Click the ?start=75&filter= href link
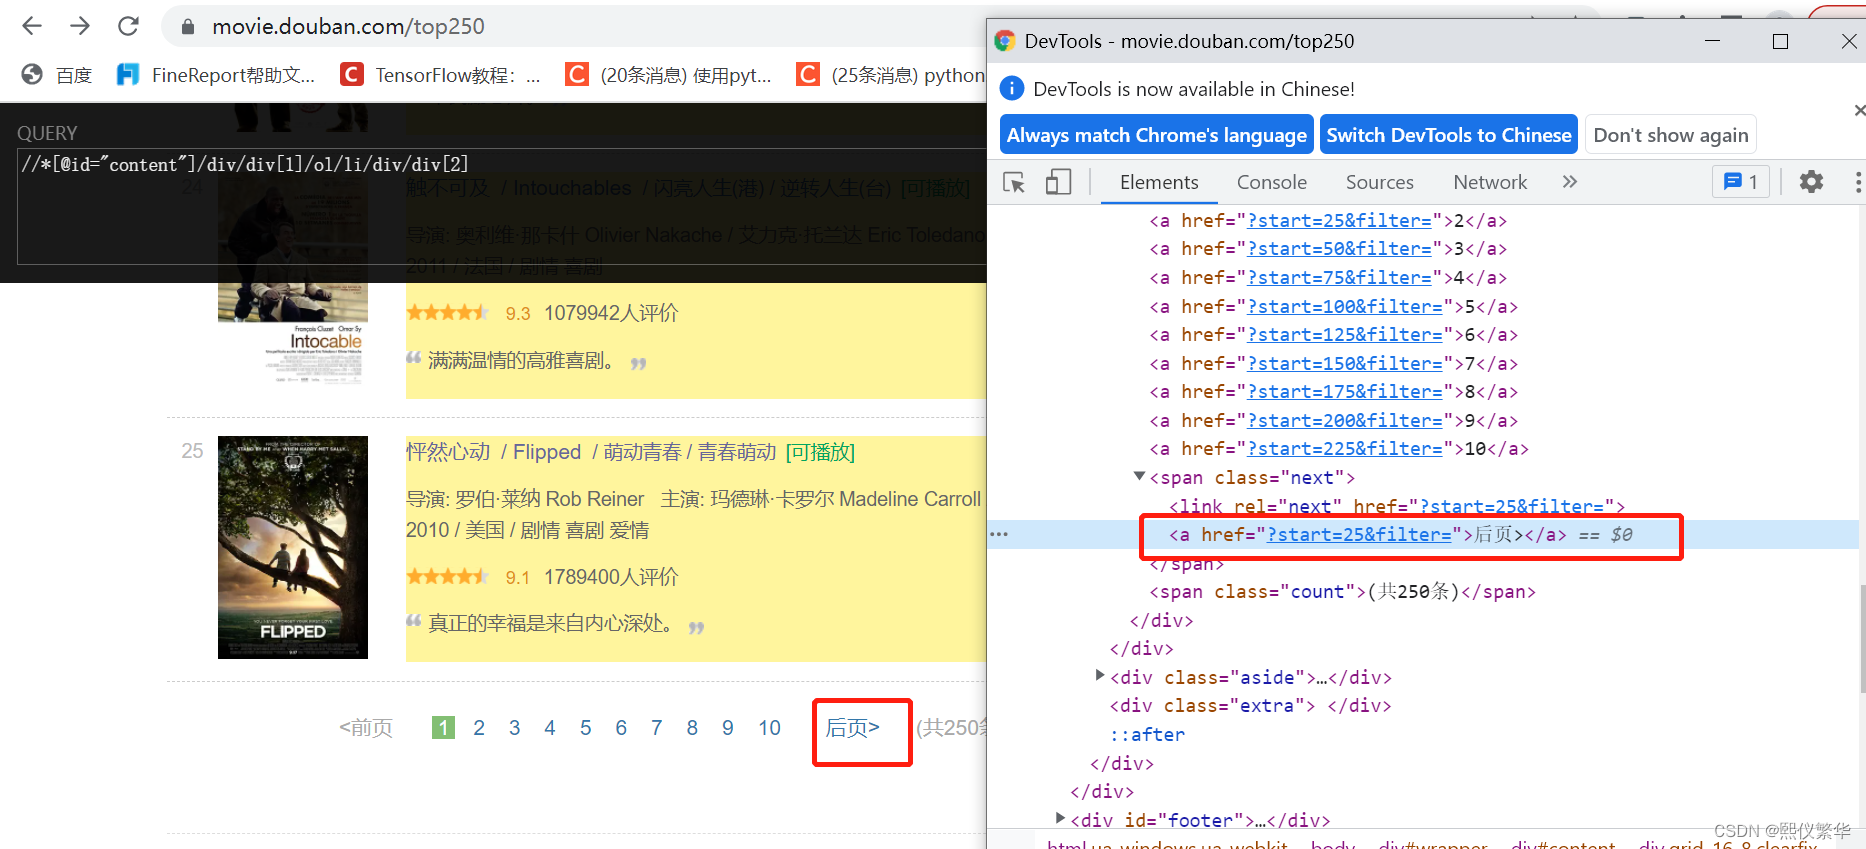Viewport: 1866px width, 849px height. tap(1339, 278)
